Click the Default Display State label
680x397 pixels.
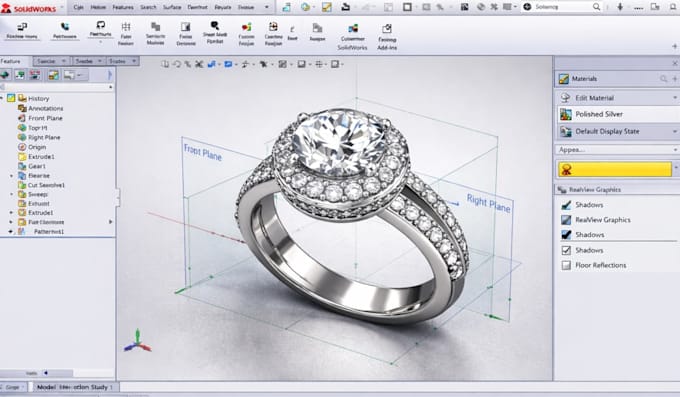pos(607,131)
